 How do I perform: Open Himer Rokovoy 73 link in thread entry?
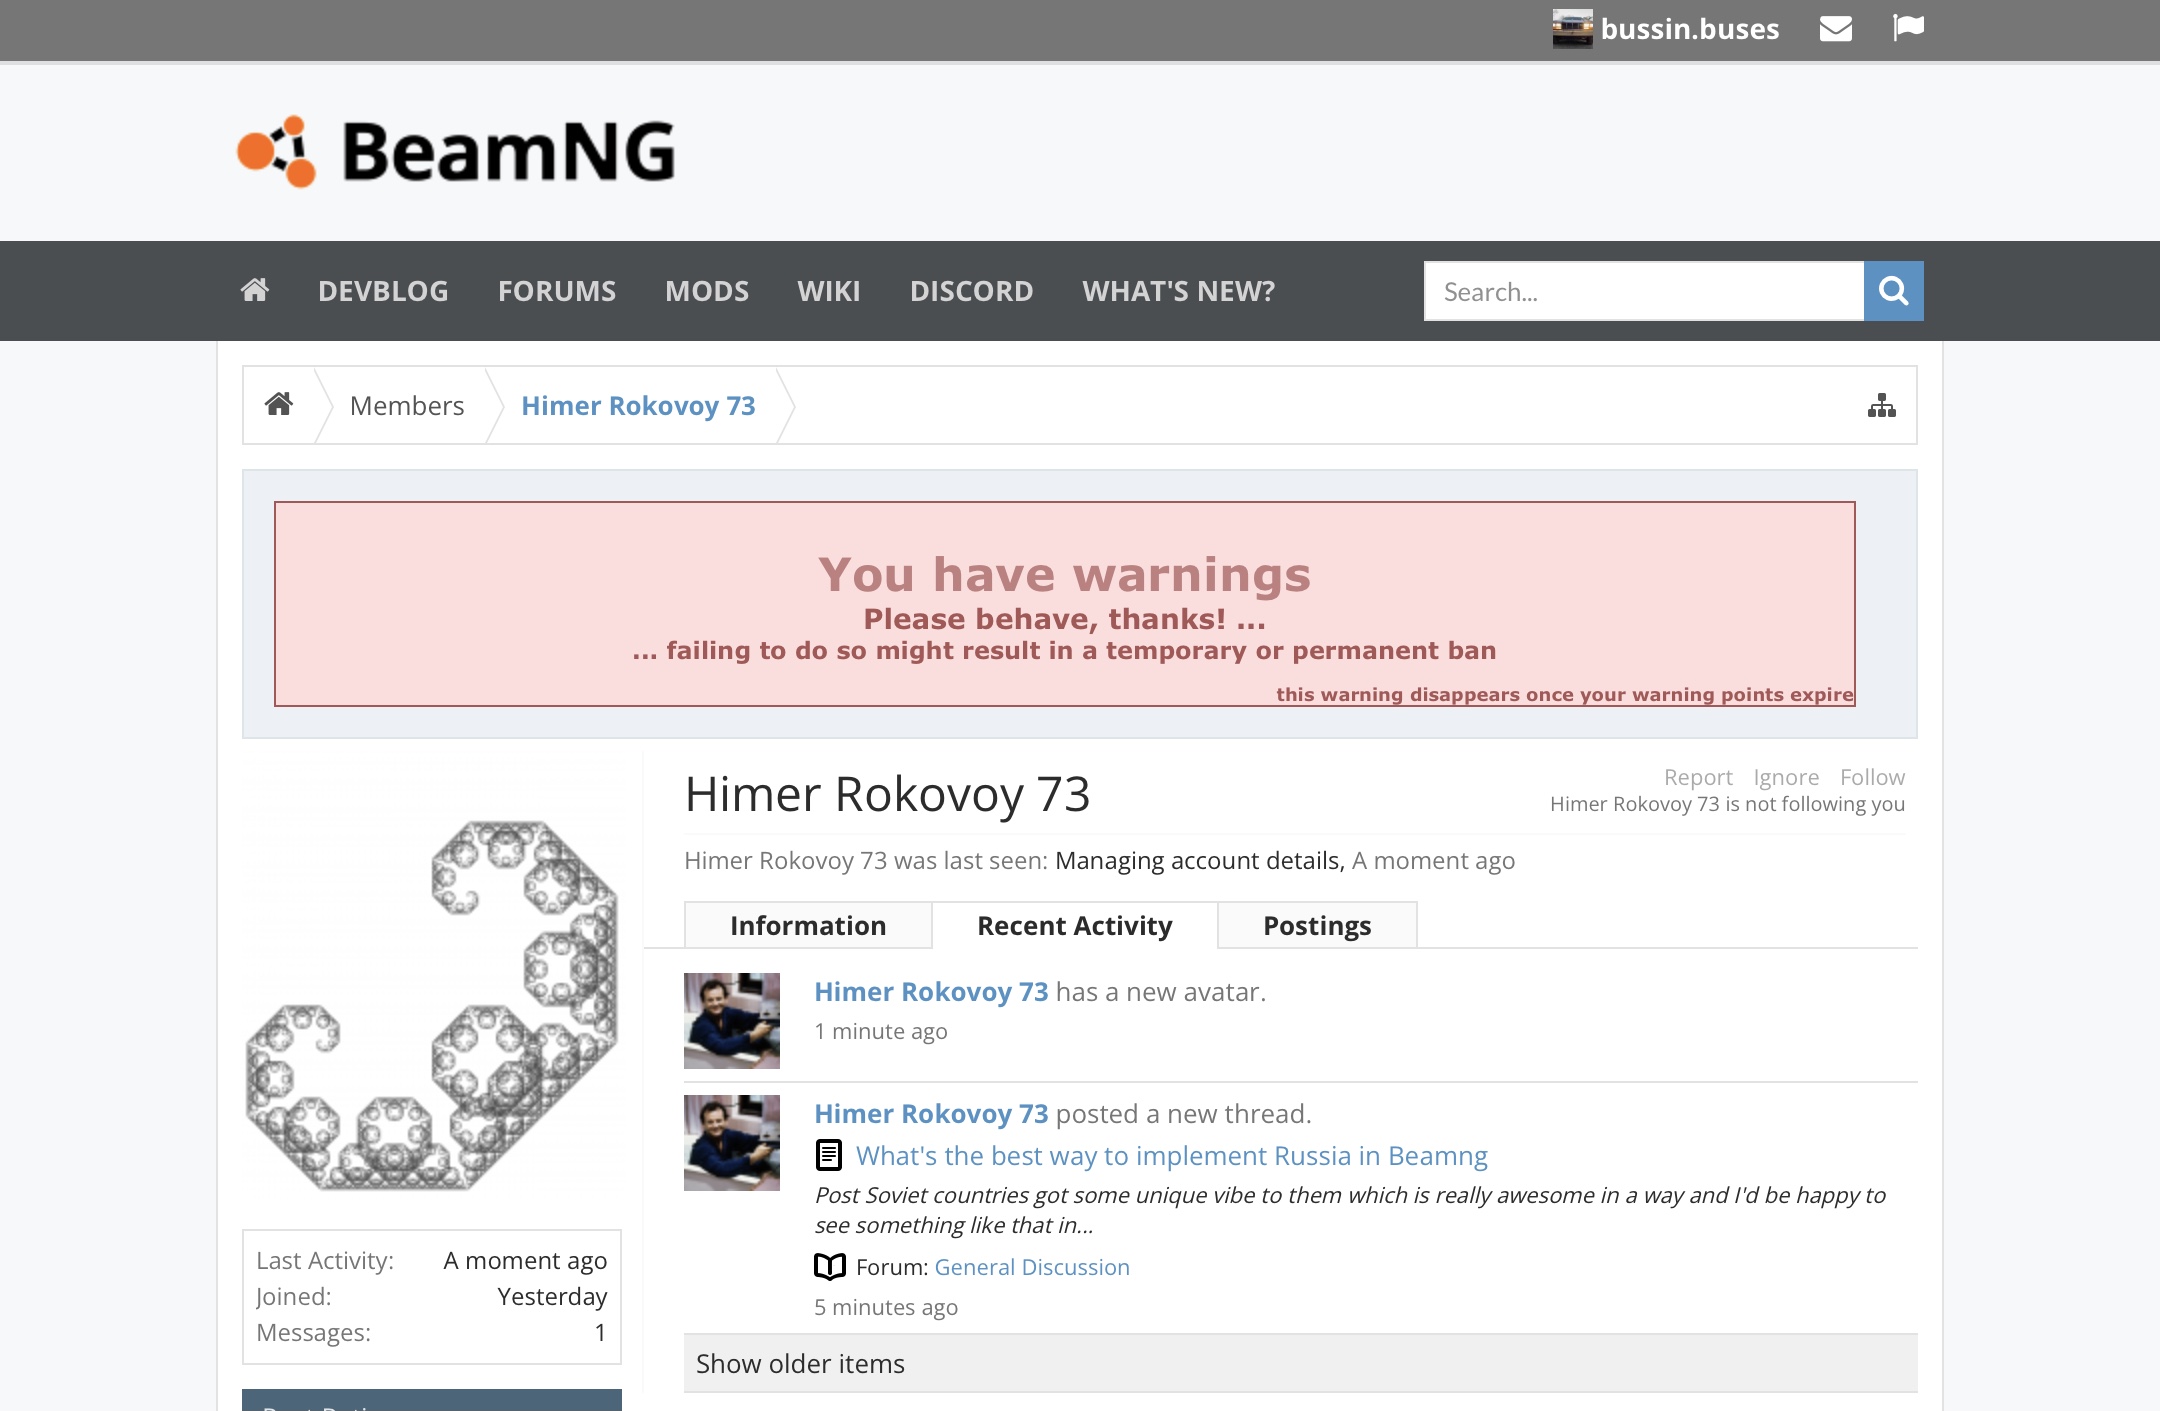(x=931, y=1113)
